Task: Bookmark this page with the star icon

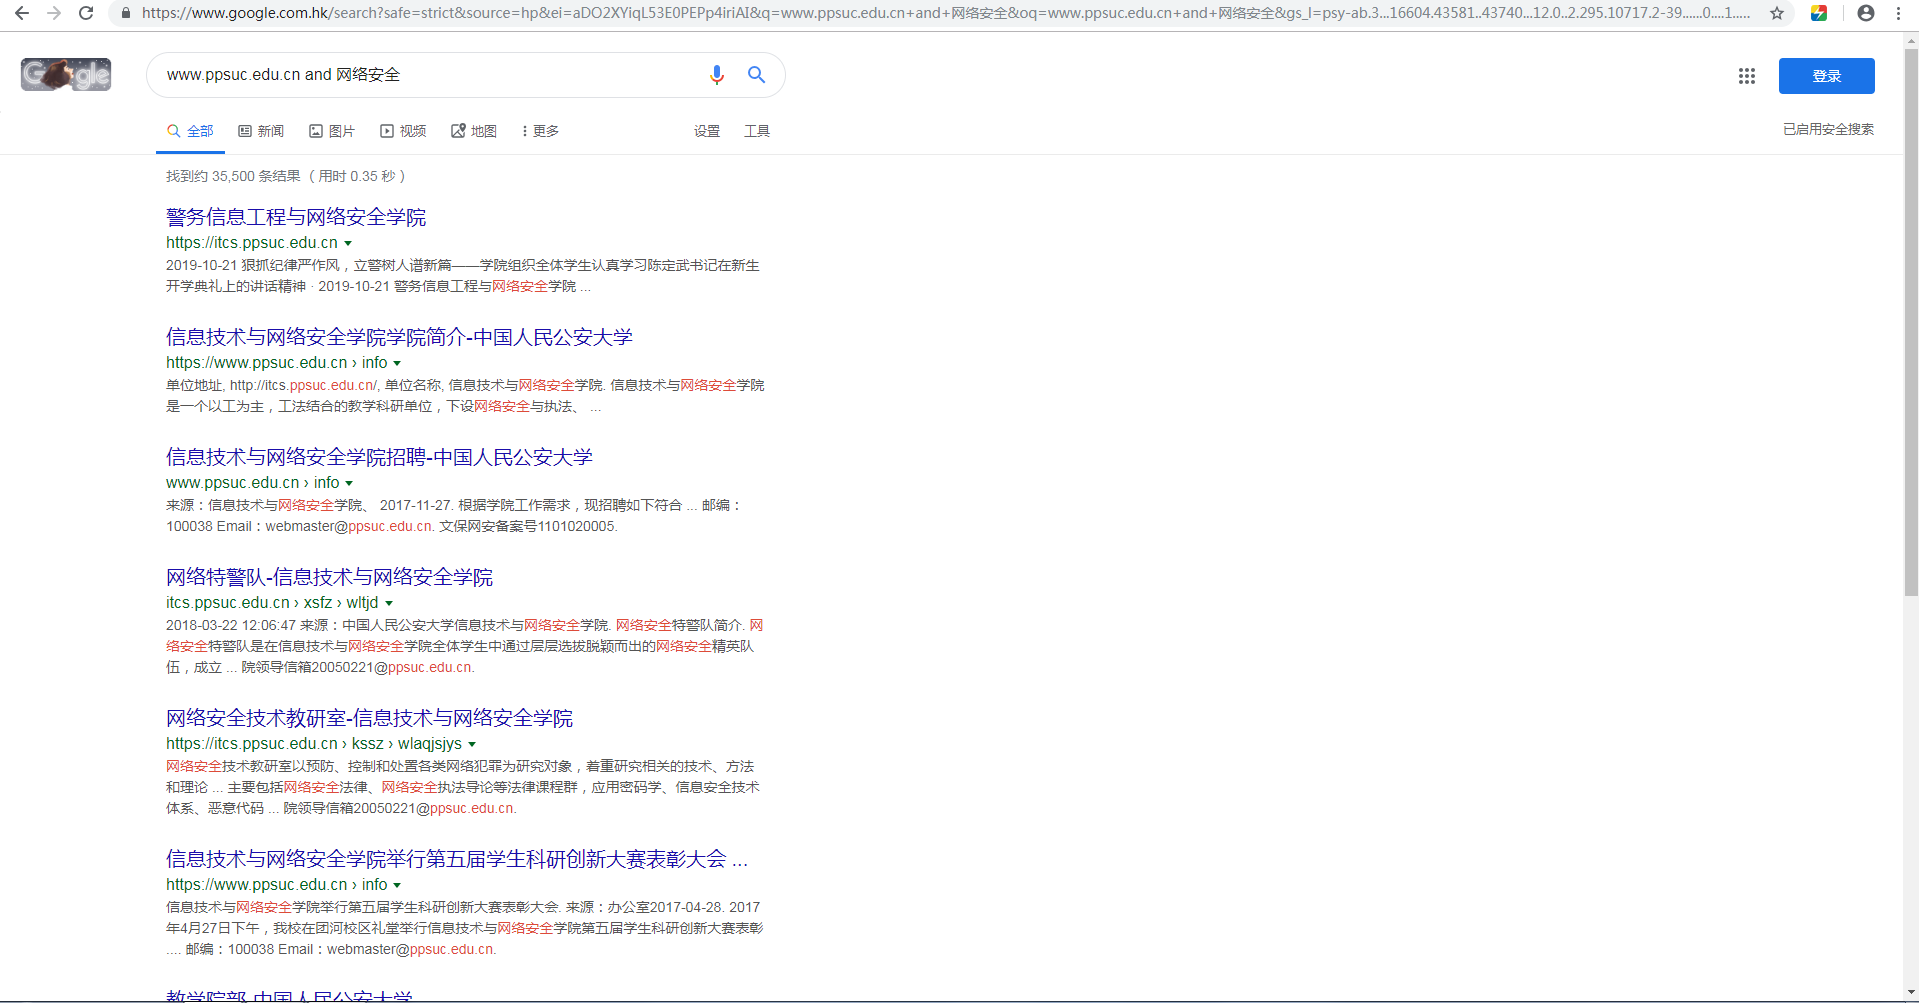Action: click(1777, 13)
